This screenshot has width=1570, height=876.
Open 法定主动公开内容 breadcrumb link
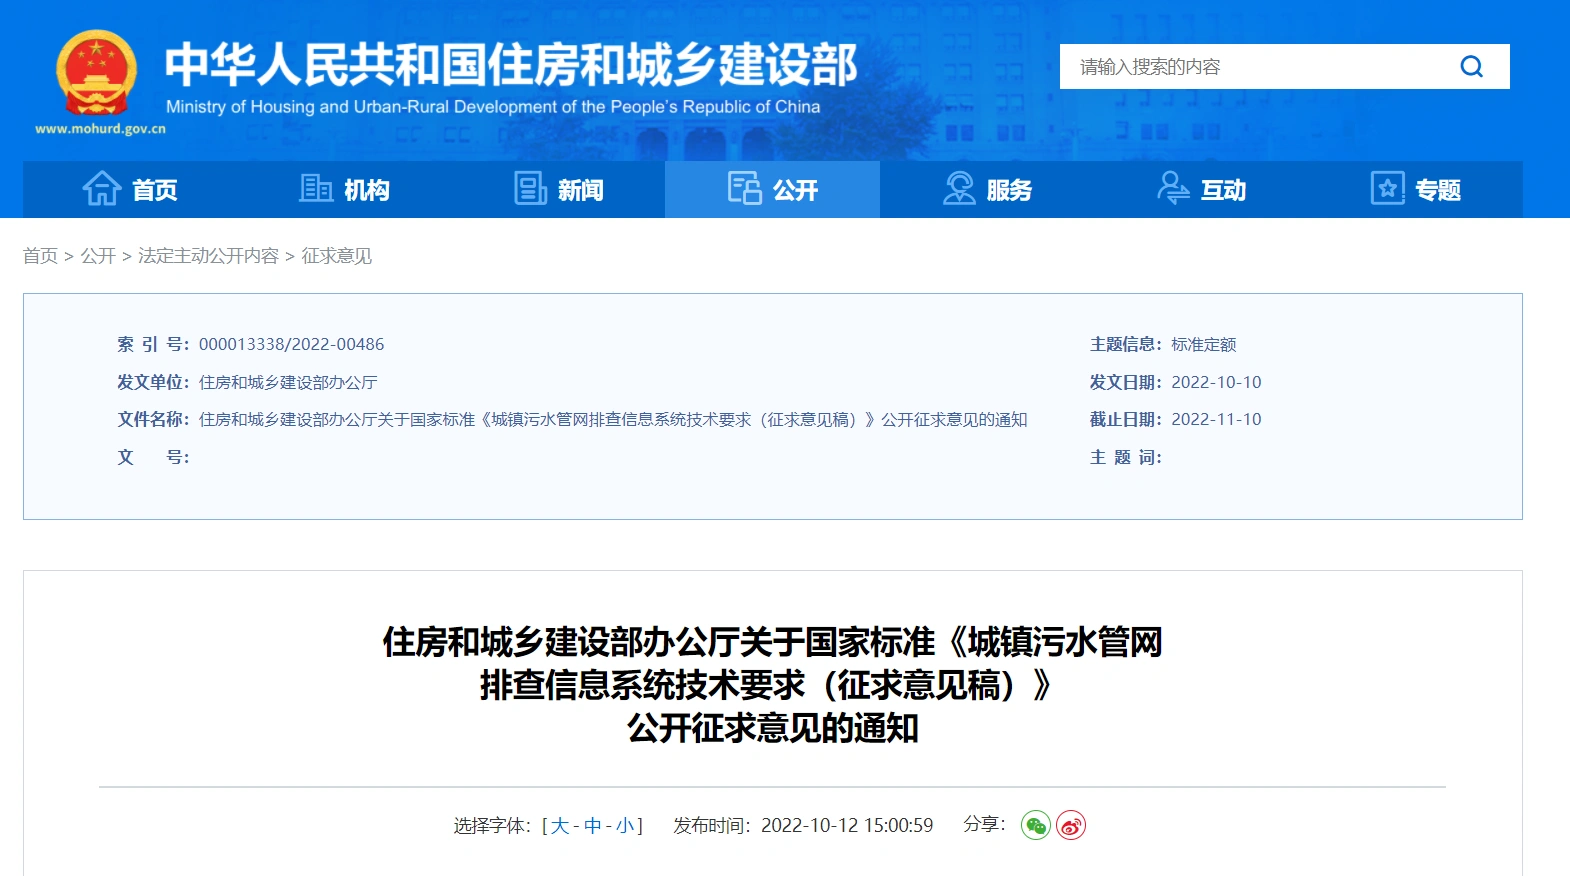pos(208,256)
